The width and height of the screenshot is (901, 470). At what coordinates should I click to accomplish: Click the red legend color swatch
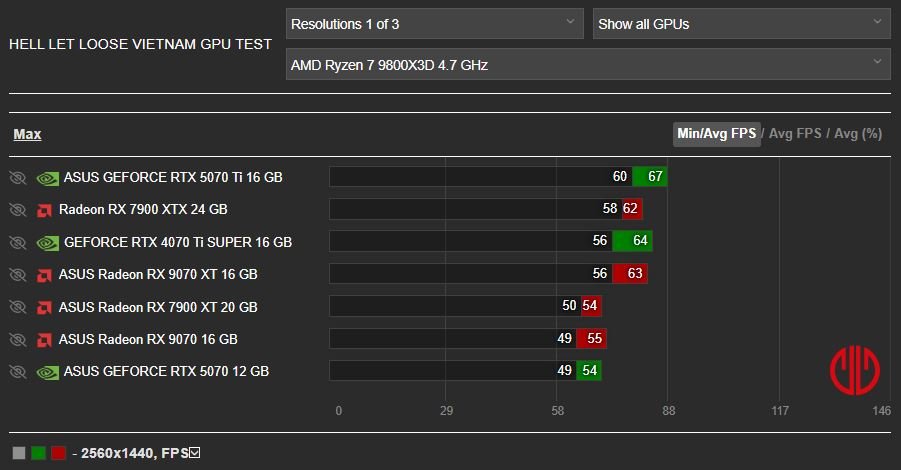(58, 453)
